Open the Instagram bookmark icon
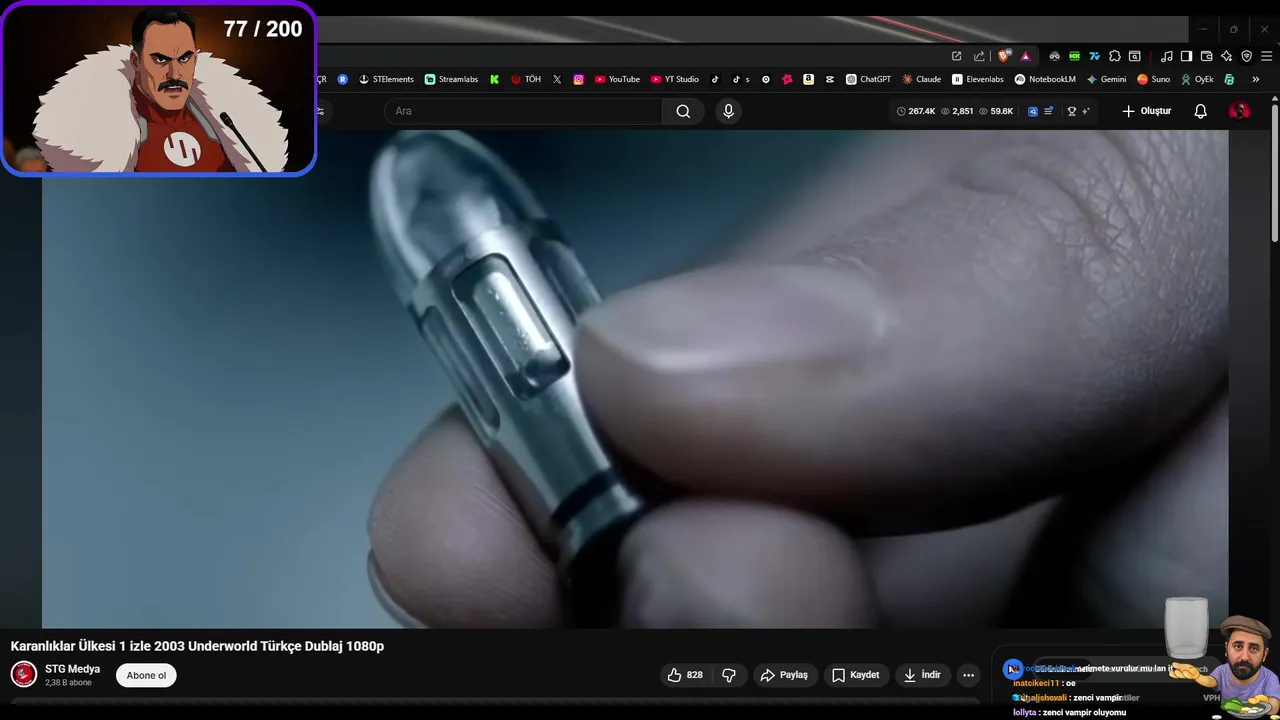This screenshot has width=1280, height=720. [x=578, y=79]
